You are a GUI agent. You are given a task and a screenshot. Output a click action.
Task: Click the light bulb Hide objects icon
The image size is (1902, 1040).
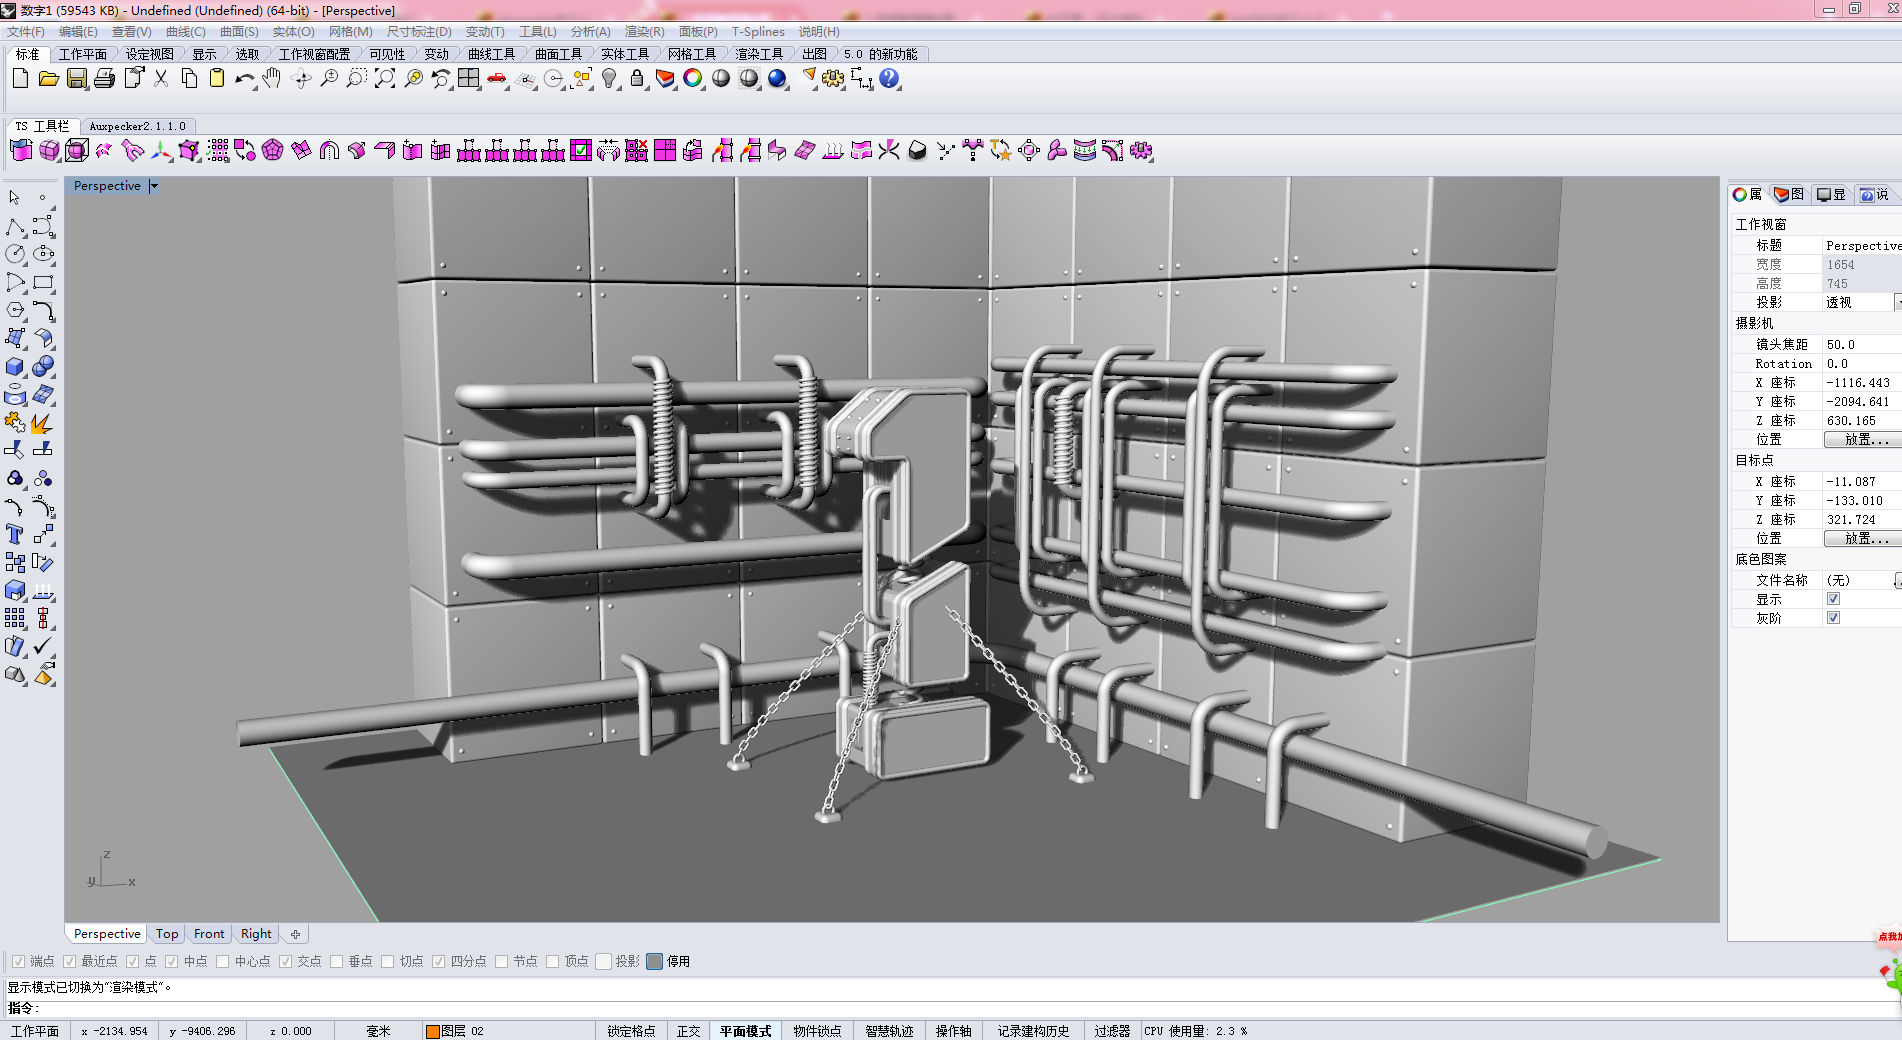[609, 78]
